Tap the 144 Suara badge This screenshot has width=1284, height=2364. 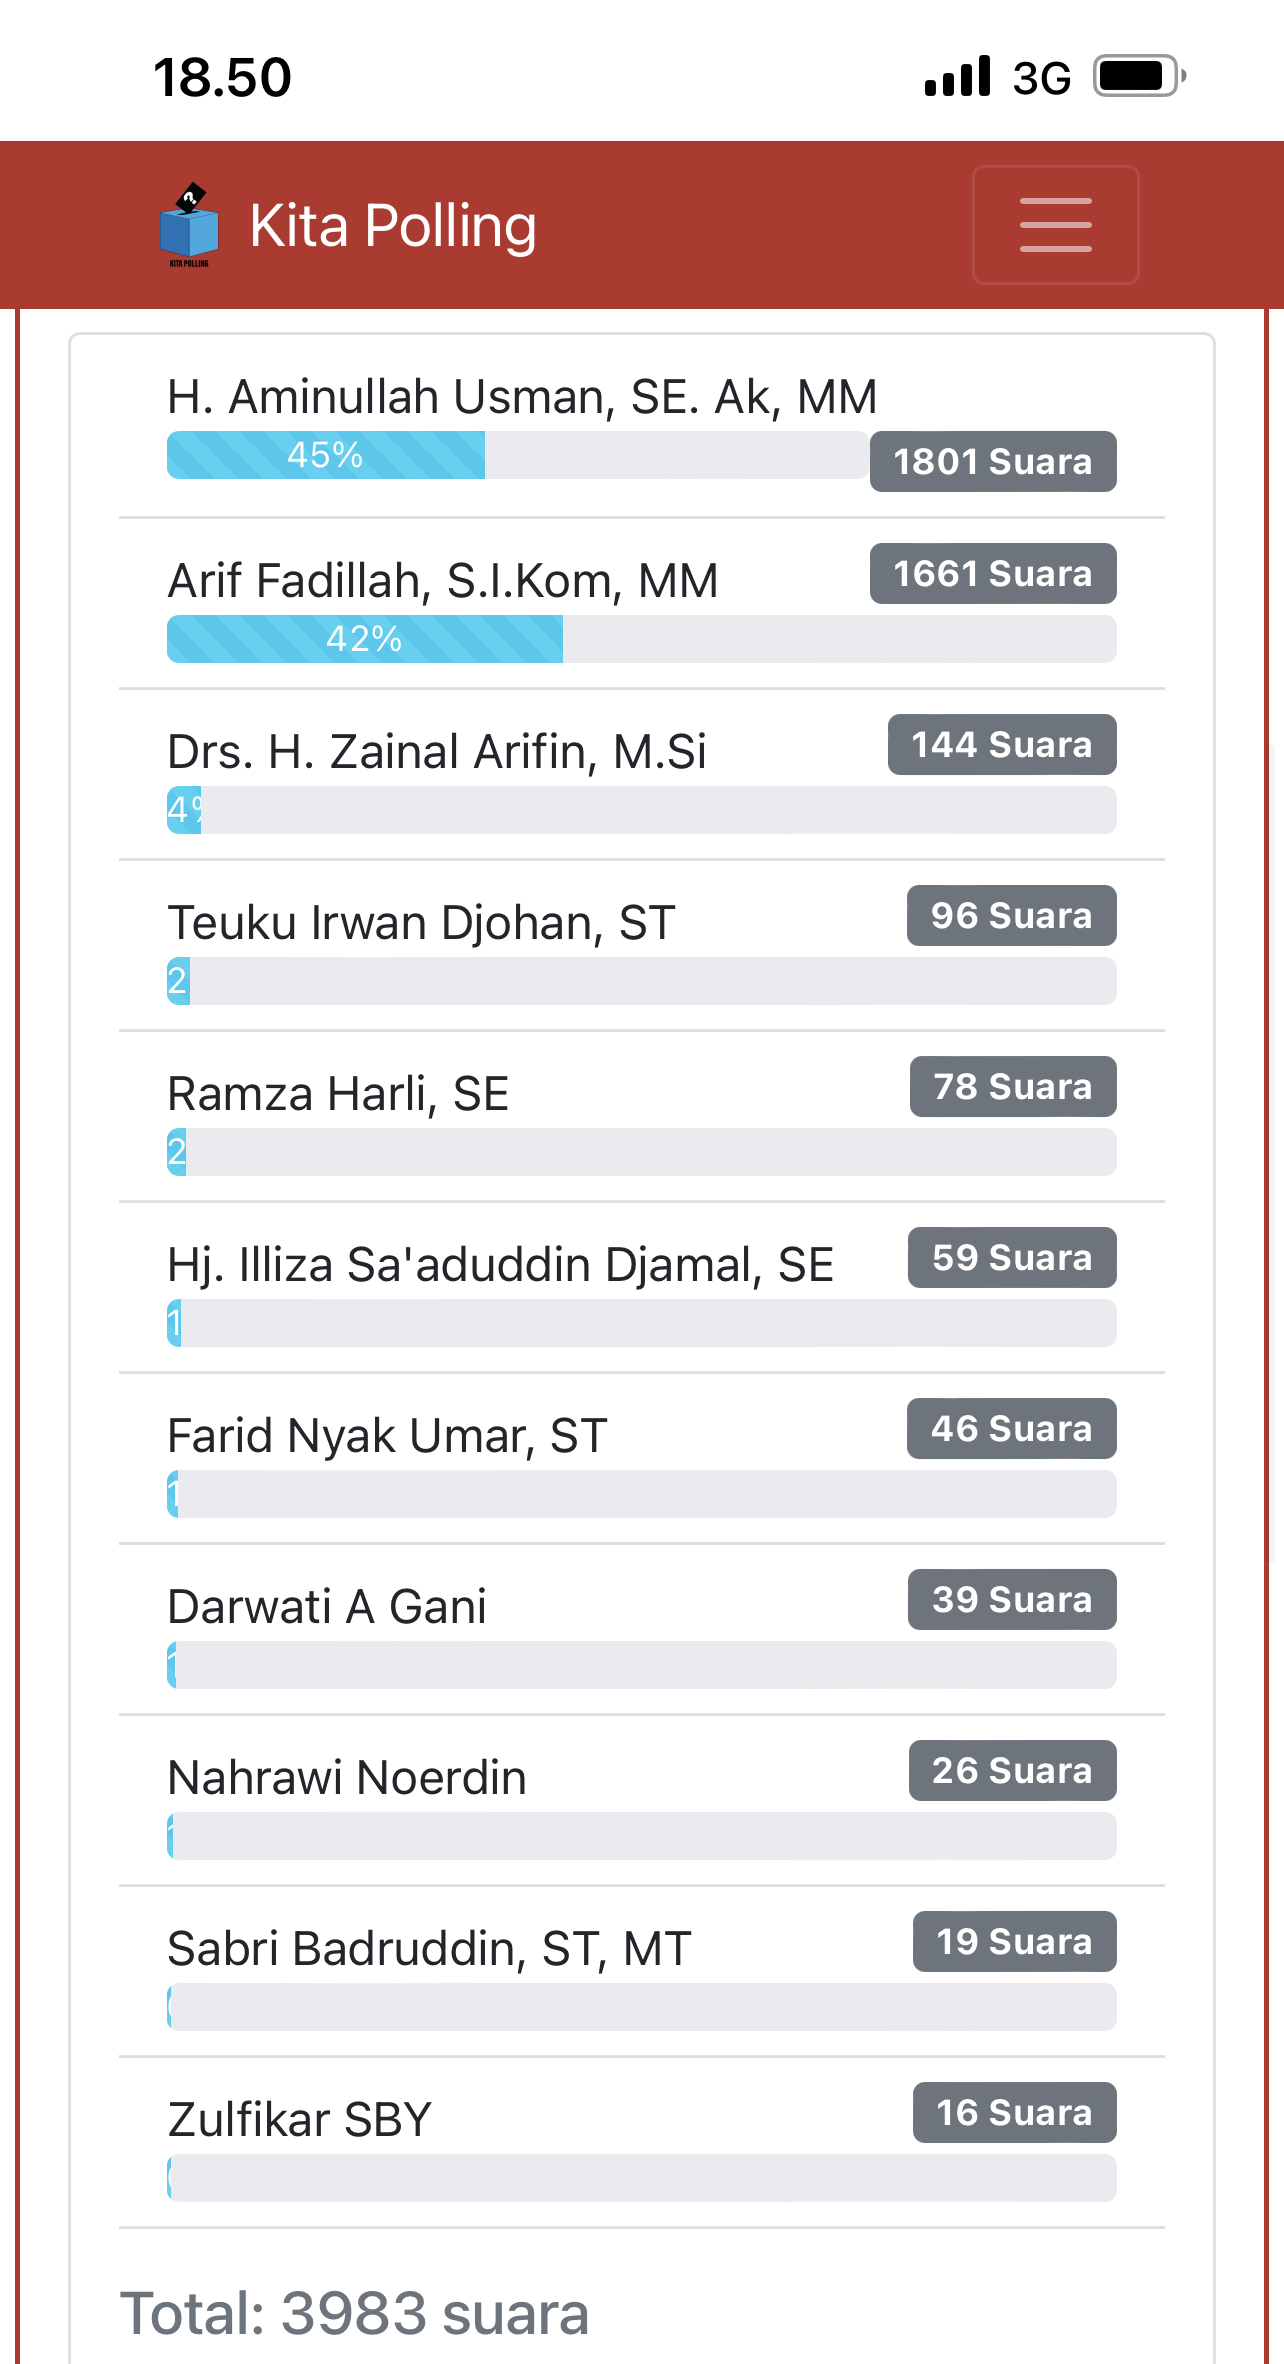[x=1001, y=745]
